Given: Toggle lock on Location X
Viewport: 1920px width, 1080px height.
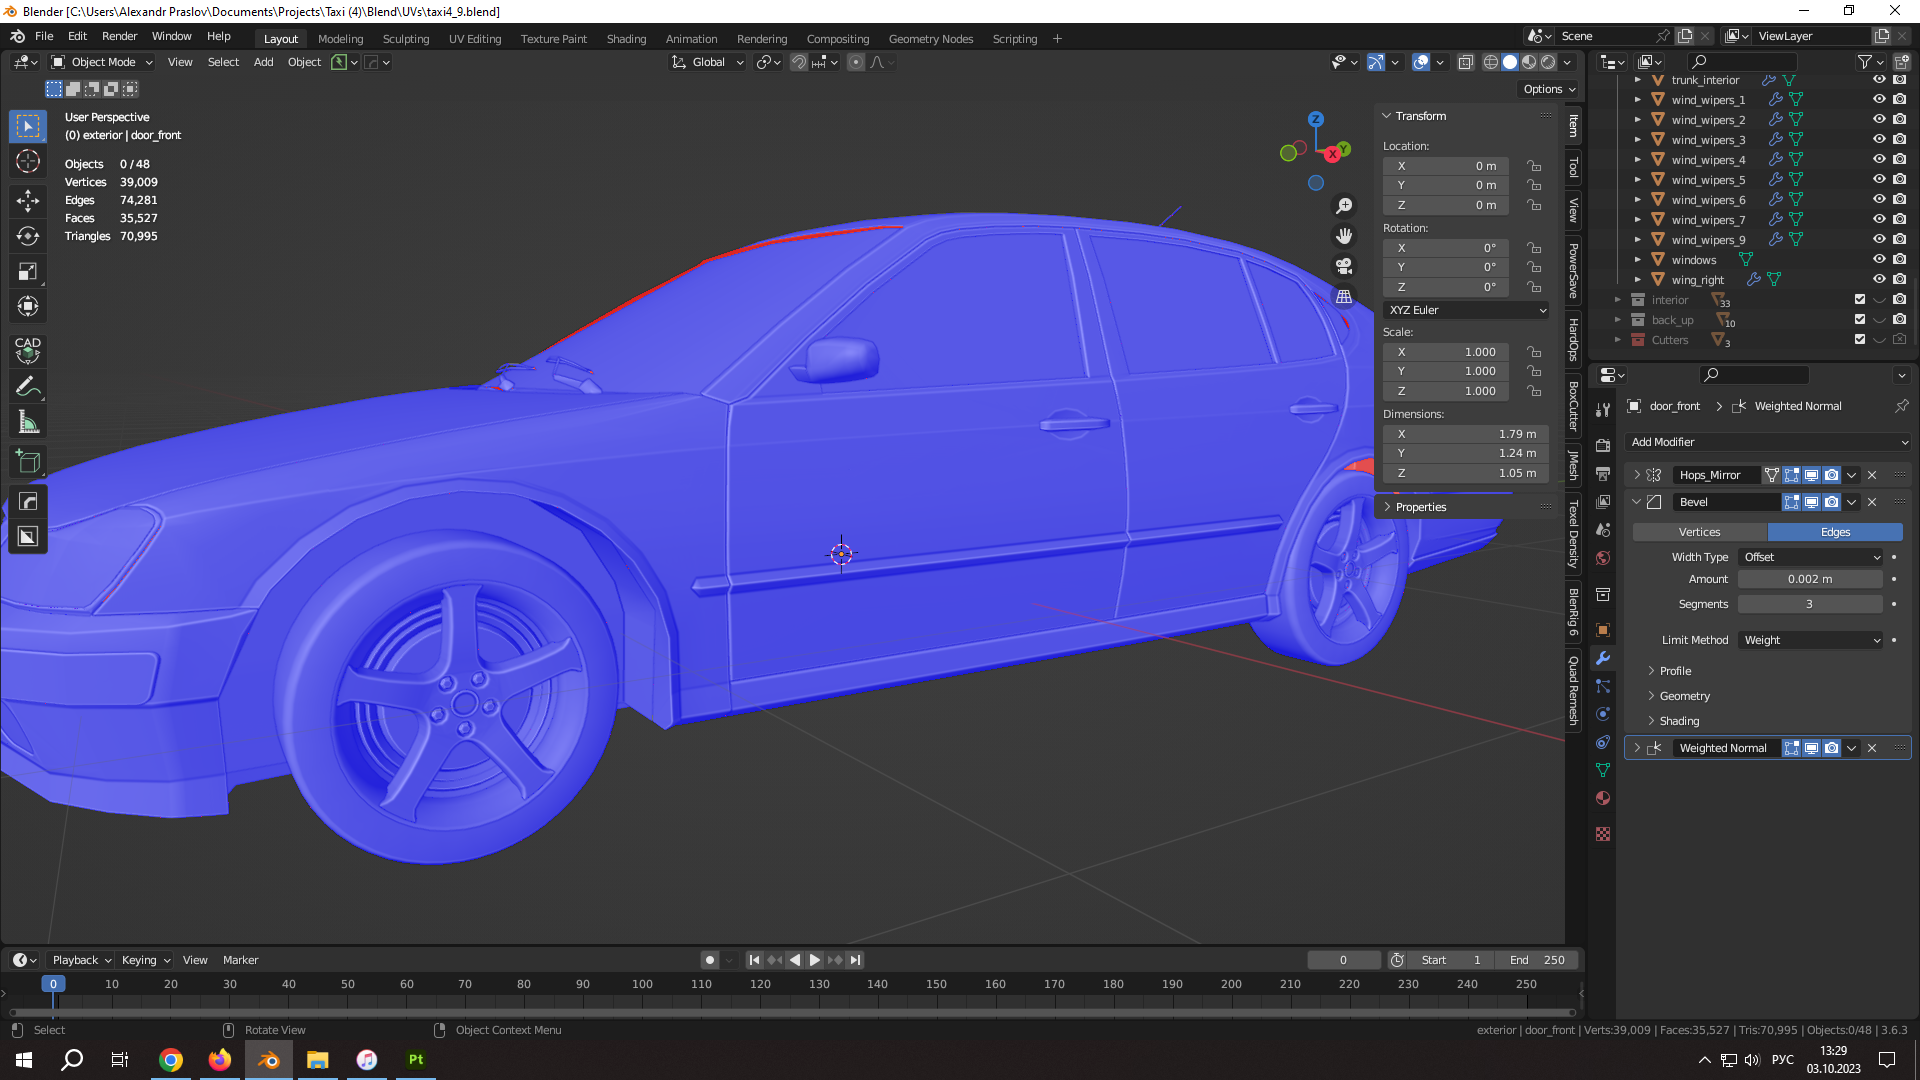Looking at the screenshot, I should coord(1534,166).
